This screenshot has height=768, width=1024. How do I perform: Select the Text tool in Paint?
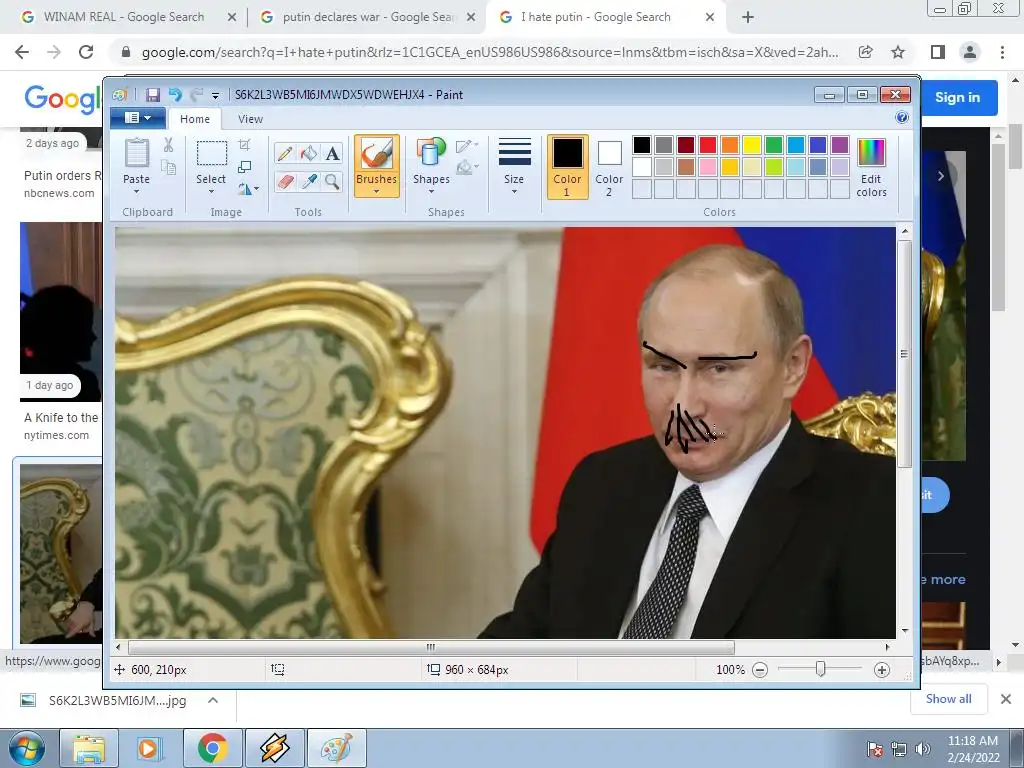click(332, 153)
